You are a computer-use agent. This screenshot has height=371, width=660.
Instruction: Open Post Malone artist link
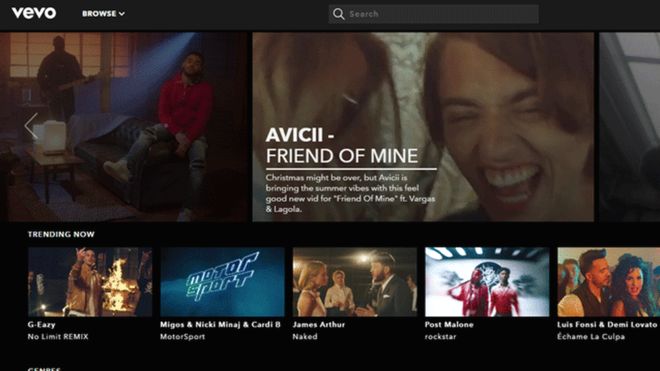click(449, 325)
